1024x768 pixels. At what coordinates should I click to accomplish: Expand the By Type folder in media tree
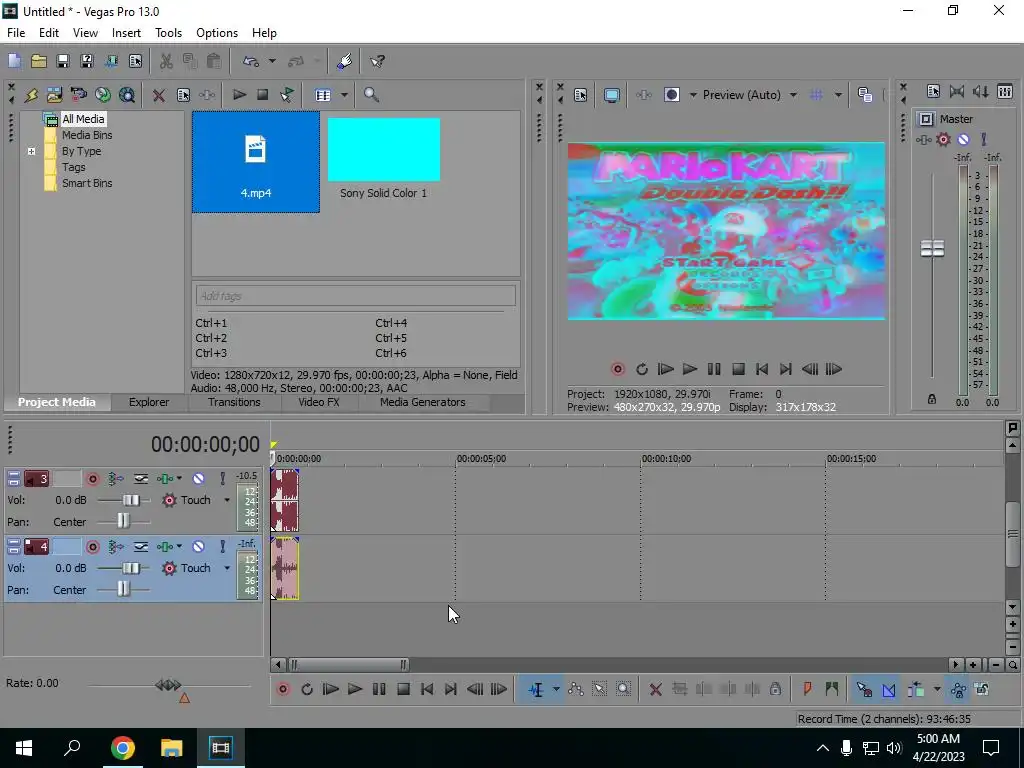[31, 152]
